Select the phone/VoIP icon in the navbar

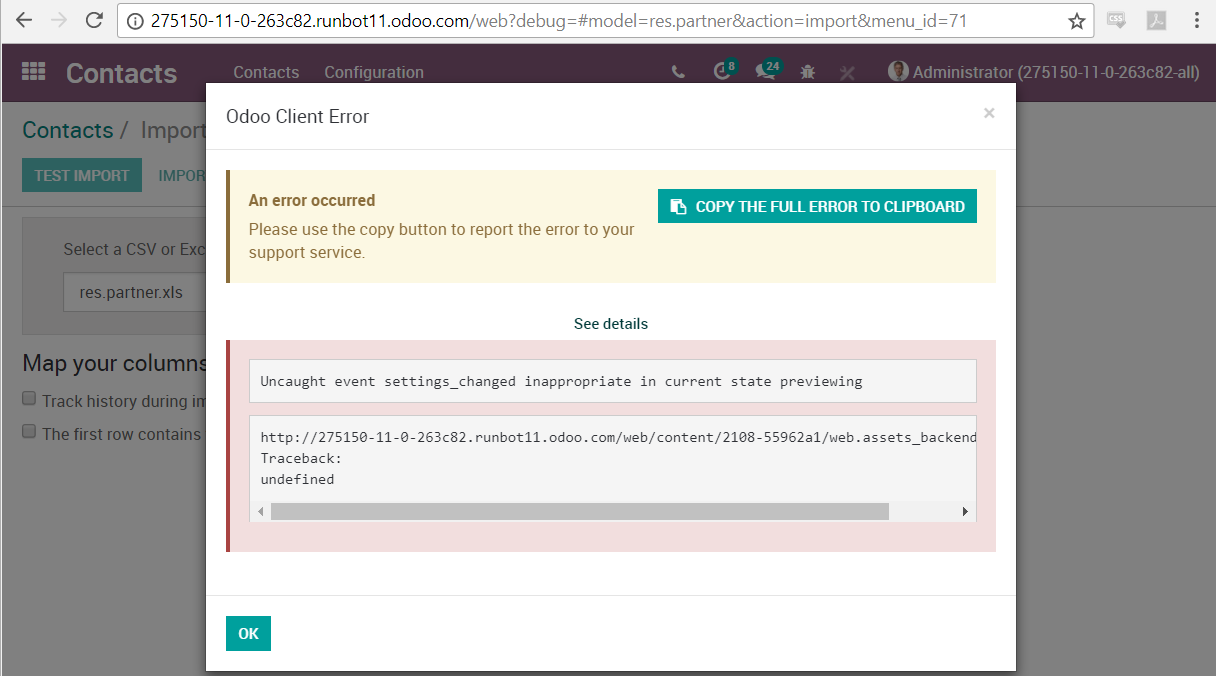point(678,71)
